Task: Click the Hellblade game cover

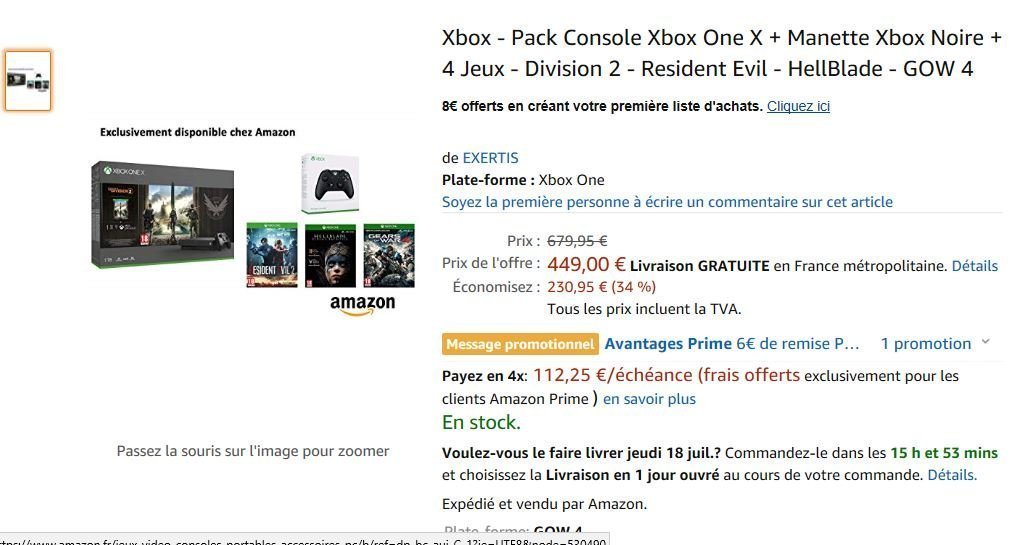Action: pos(330,256)
